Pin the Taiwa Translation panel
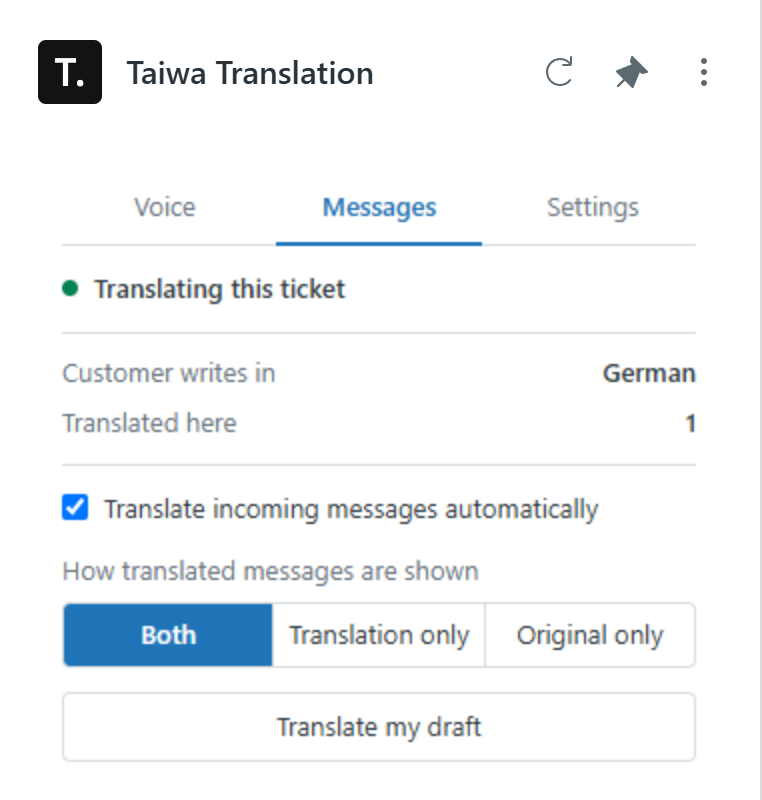The width and height of the screenshot is (762, 800). pyautogui.click(x=631, y=72)
